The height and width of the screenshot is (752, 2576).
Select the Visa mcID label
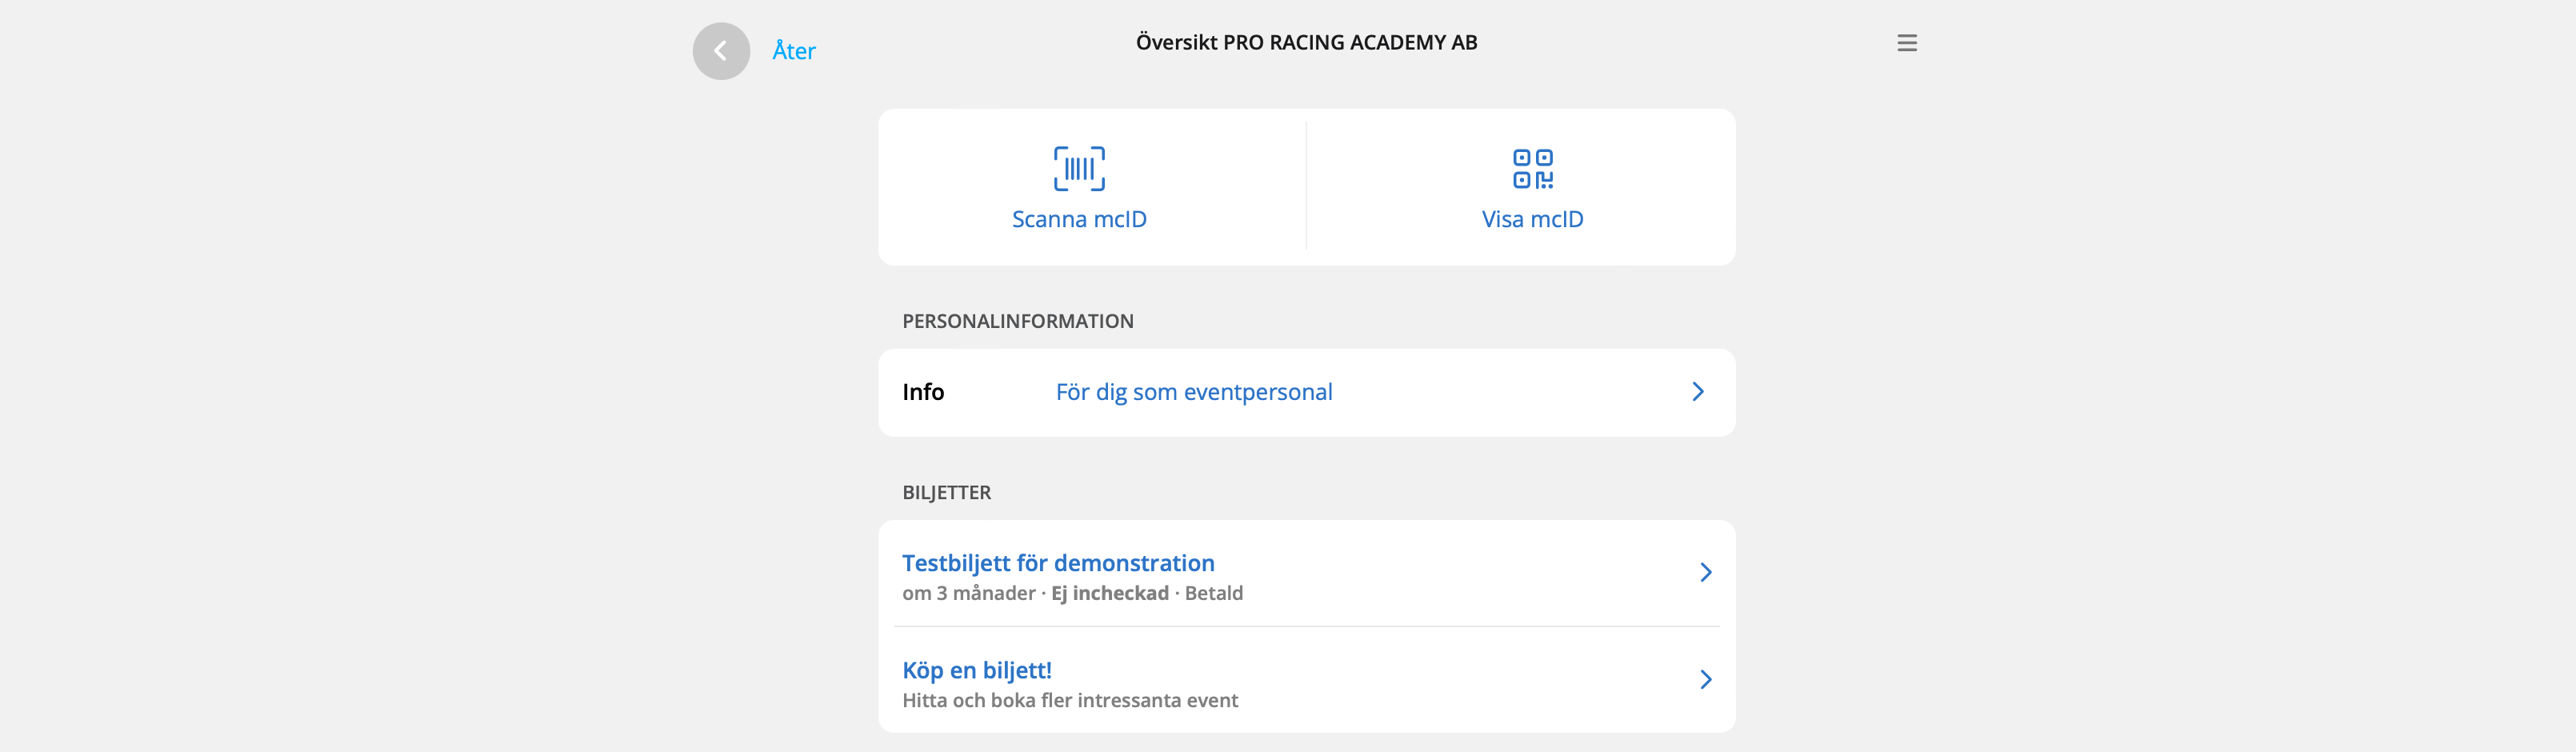(1532, 219)
